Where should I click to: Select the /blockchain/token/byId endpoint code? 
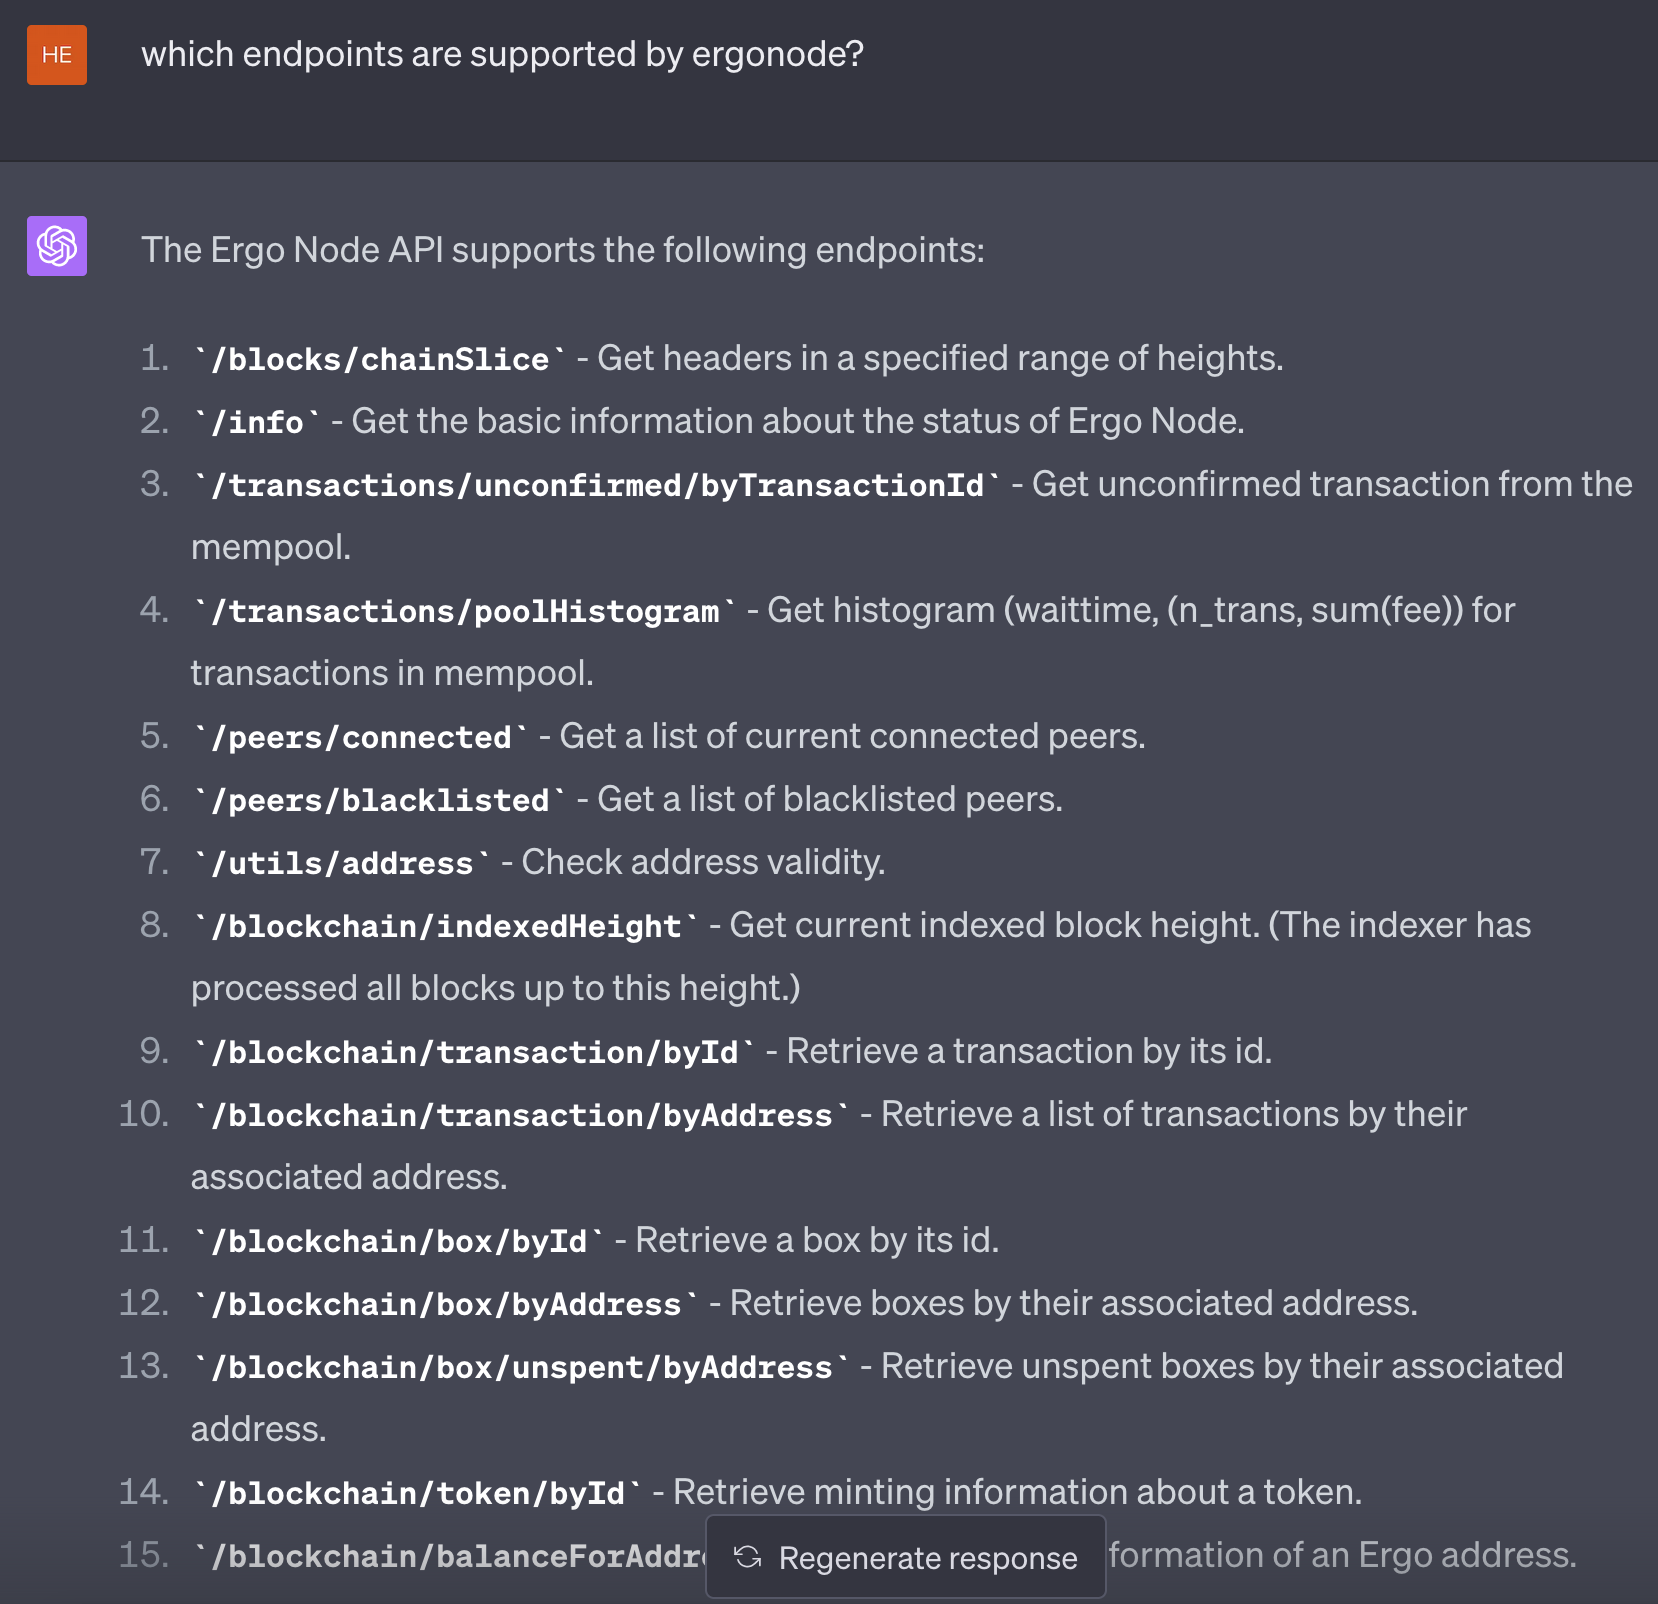pos(417,1493)
